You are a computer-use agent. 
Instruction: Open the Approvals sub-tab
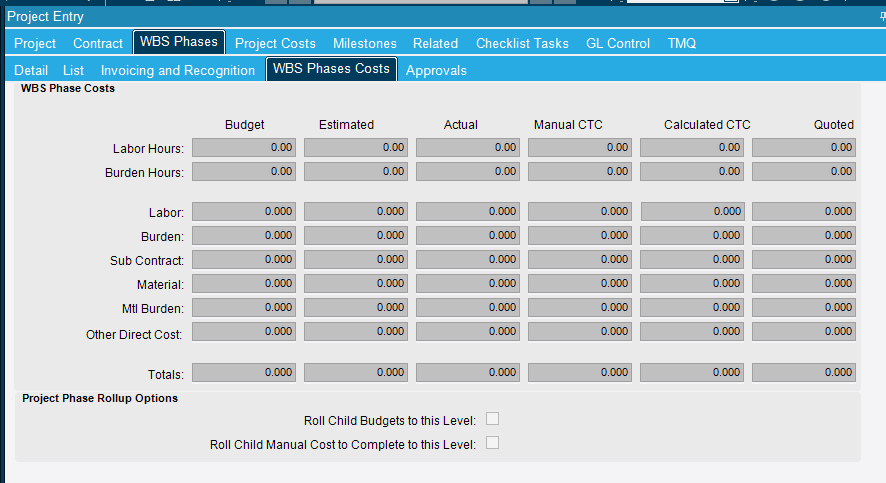tap(436, 71)
